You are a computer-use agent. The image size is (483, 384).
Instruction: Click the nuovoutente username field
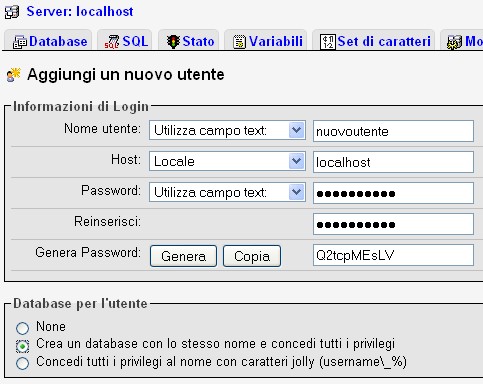click(393, 131)
